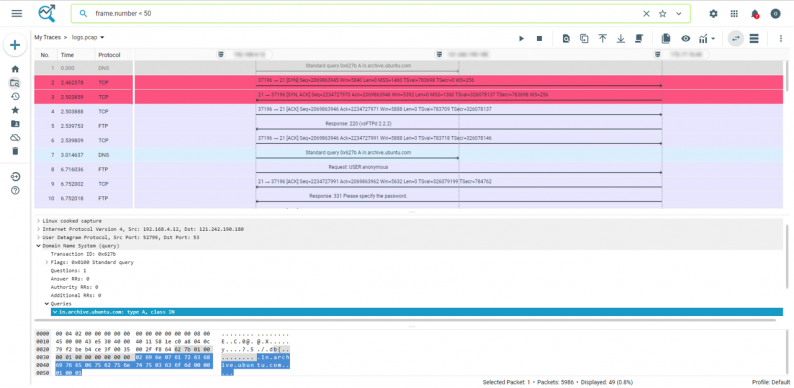Click the middle host endpoint chip
This screenshot has height=388, width=794.
(x=463, y=54)
